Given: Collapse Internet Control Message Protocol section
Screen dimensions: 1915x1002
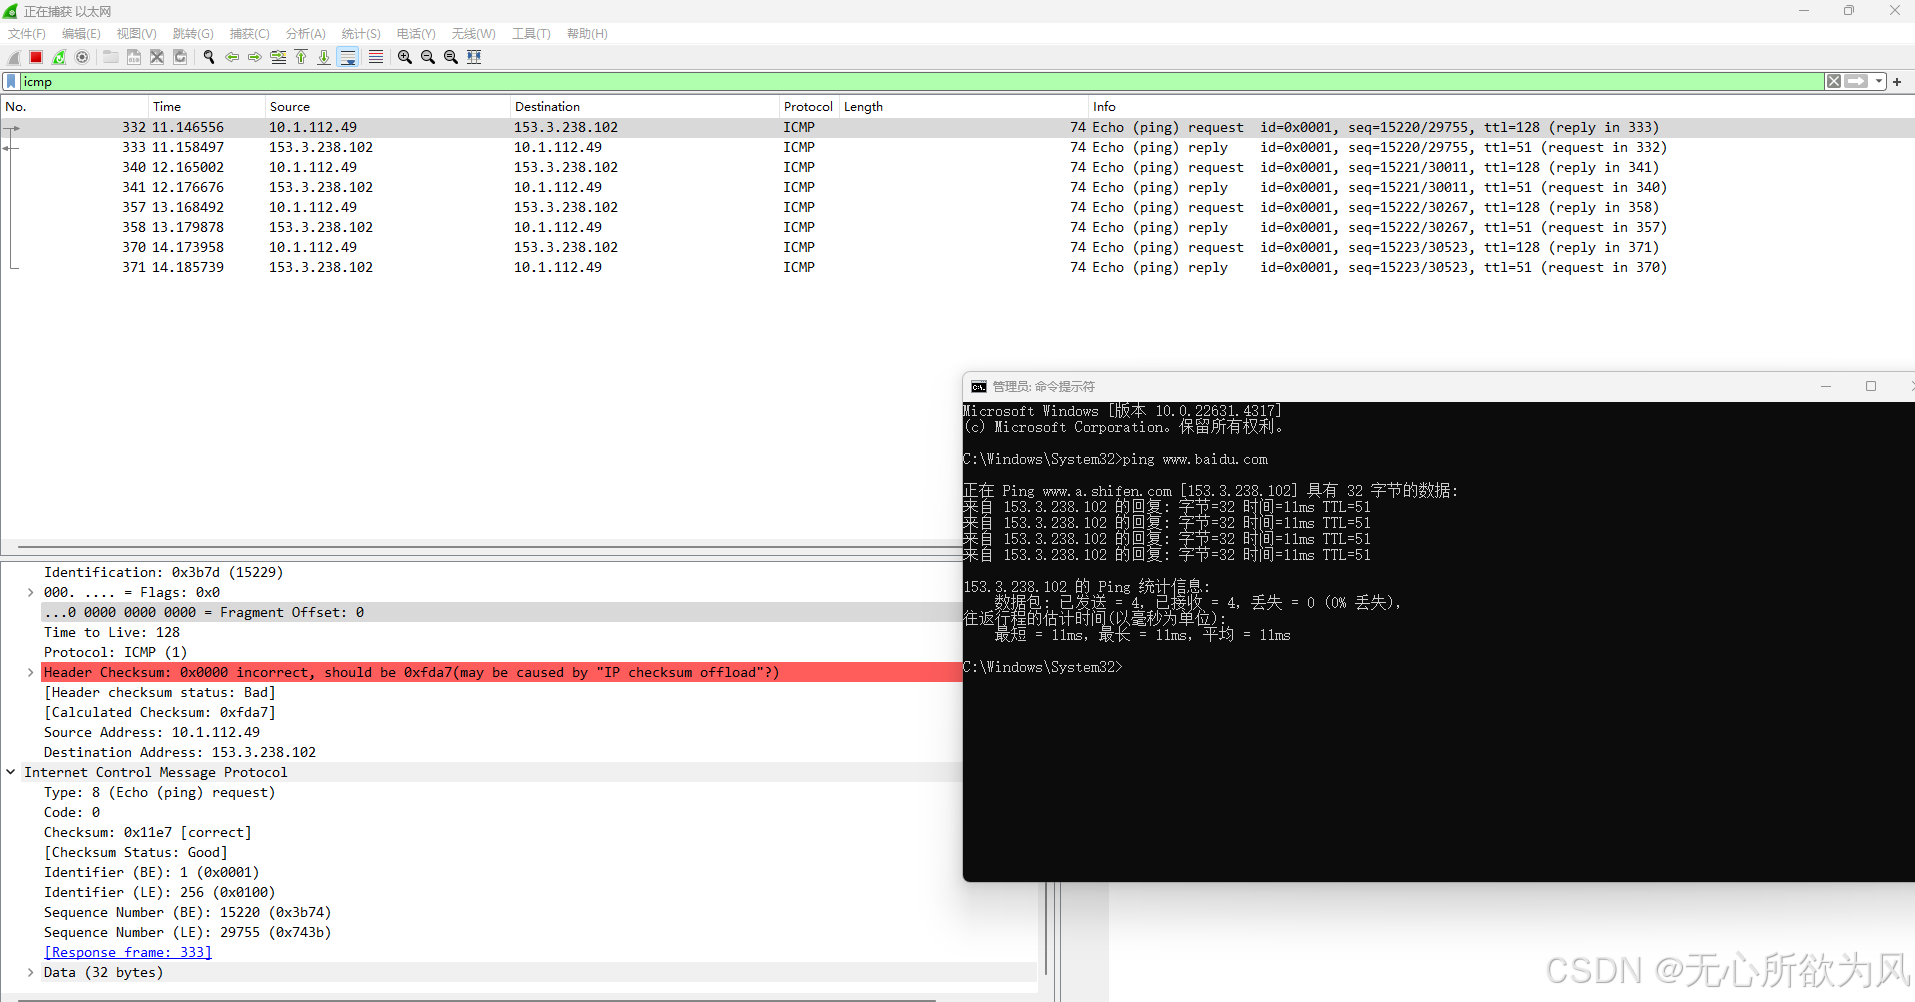Looking at the screenshot, I should [11, 773].
